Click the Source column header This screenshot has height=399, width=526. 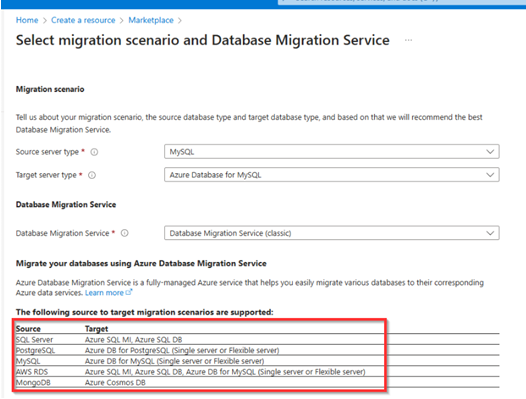point(28,329)
